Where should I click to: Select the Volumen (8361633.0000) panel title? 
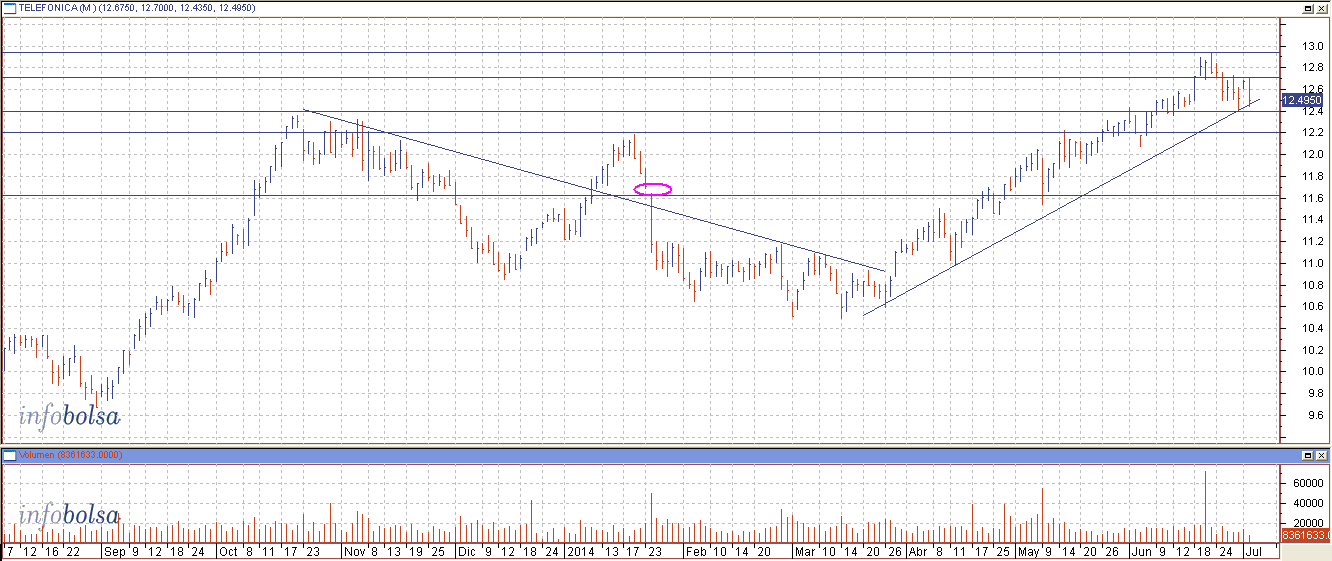tap(71, 455)
